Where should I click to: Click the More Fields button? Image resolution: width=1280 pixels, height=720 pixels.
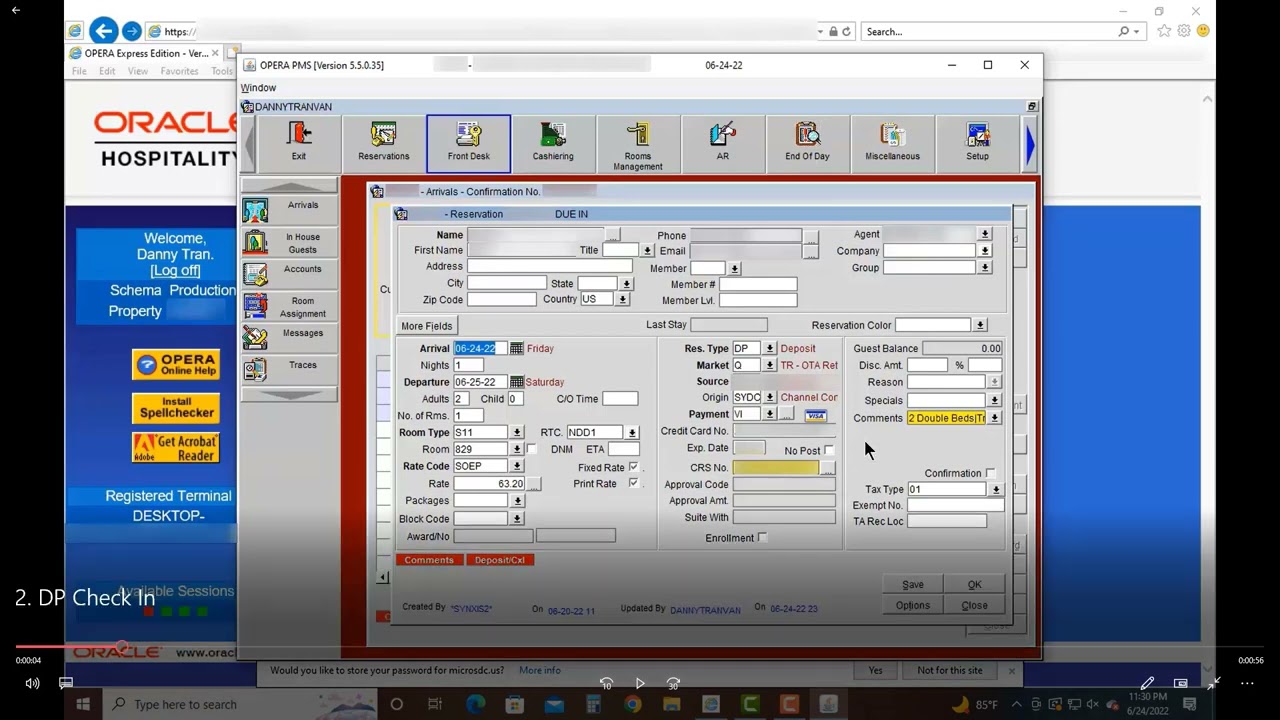[427, 326]
